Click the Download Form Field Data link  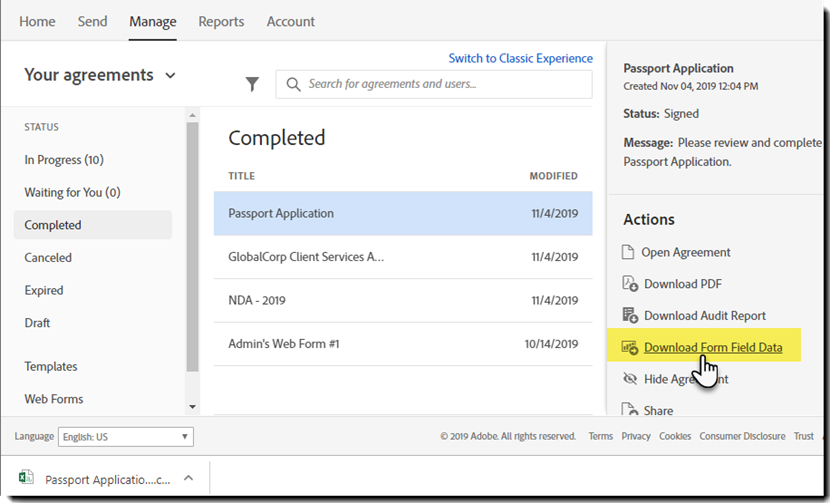tap(712, 347)
